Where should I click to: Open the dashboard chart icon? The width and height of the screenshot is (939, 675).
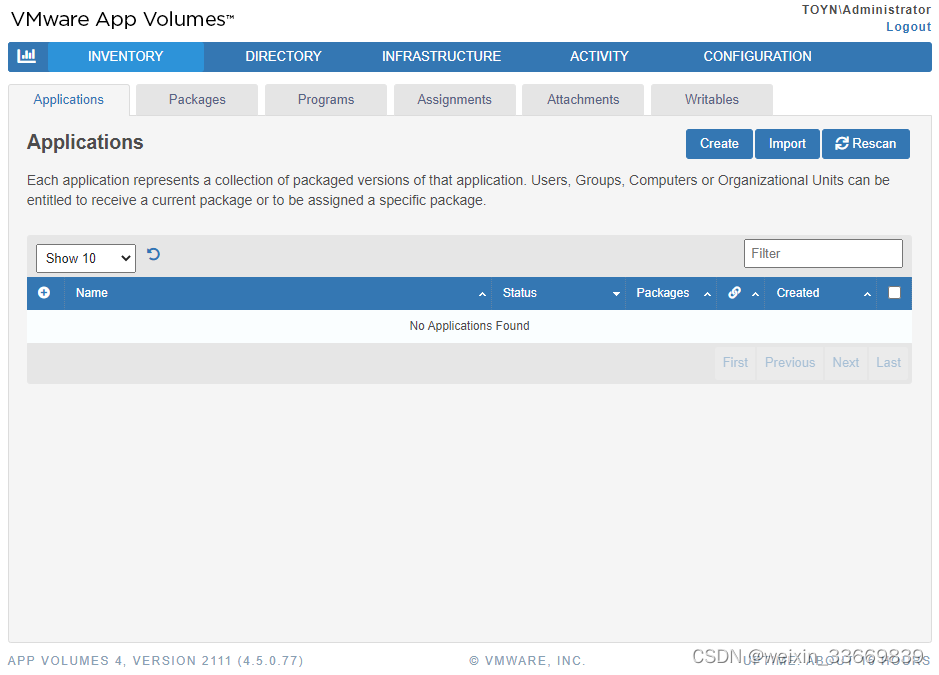(x=27, y=56)
